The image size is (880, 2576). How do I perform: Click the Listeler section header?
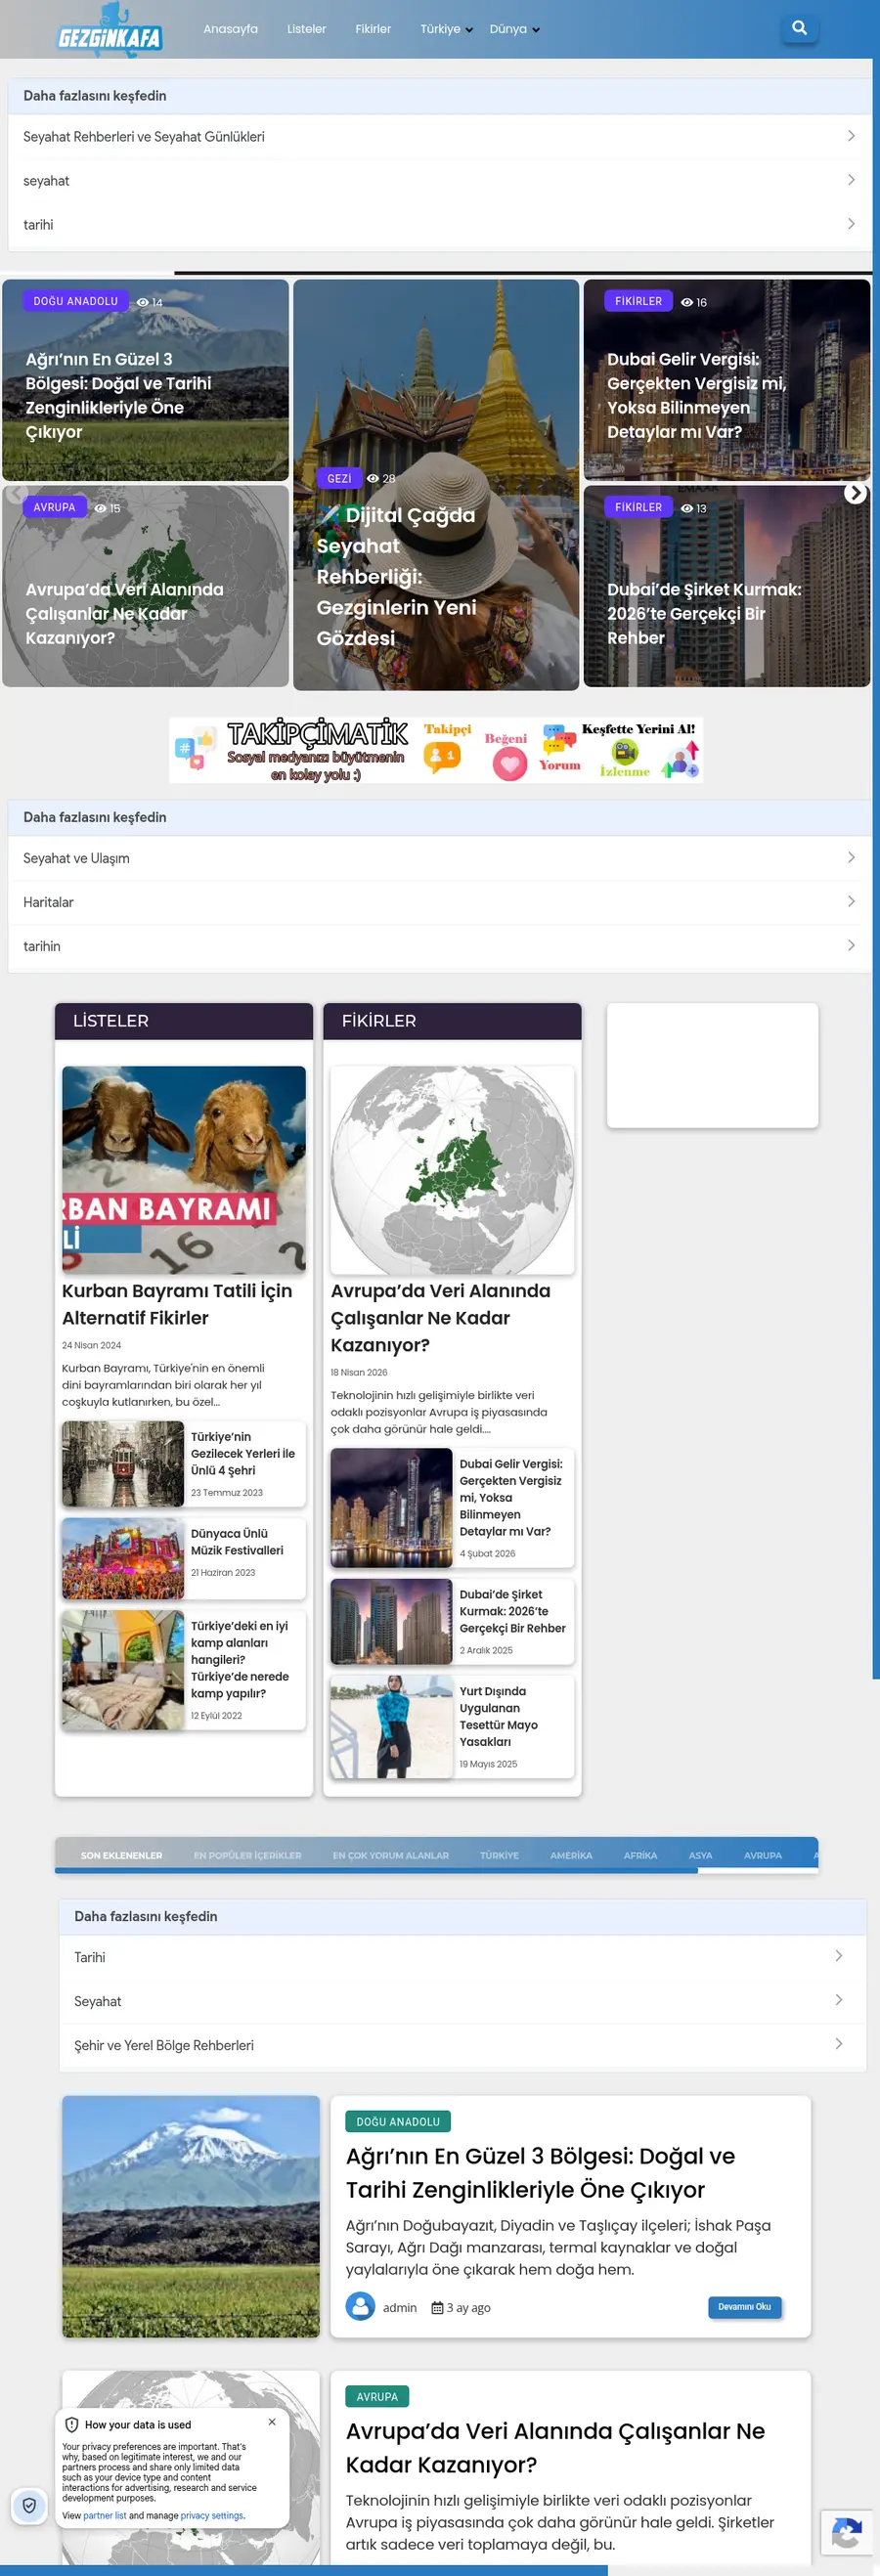[x=184, y=1021]
